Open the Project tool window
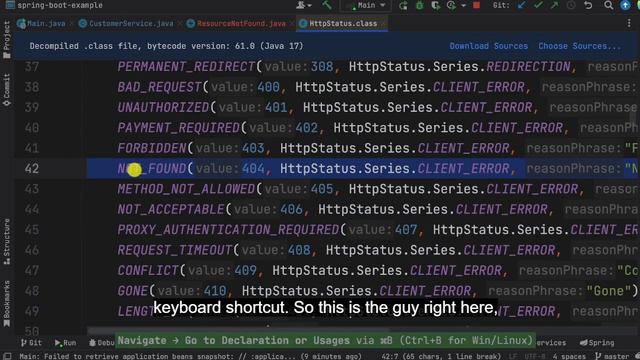The image size is (640, 360). point(7,40)
